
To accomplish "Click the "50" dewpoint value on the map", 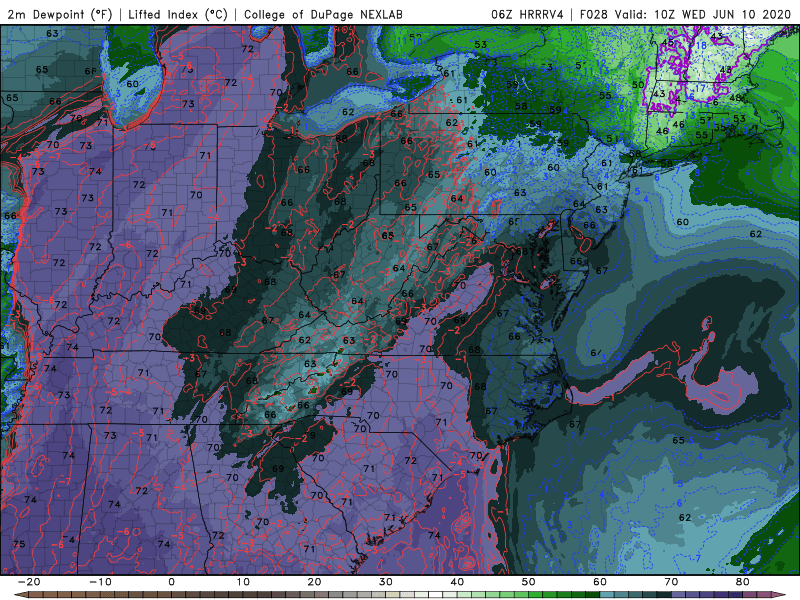I will (638, 85).
